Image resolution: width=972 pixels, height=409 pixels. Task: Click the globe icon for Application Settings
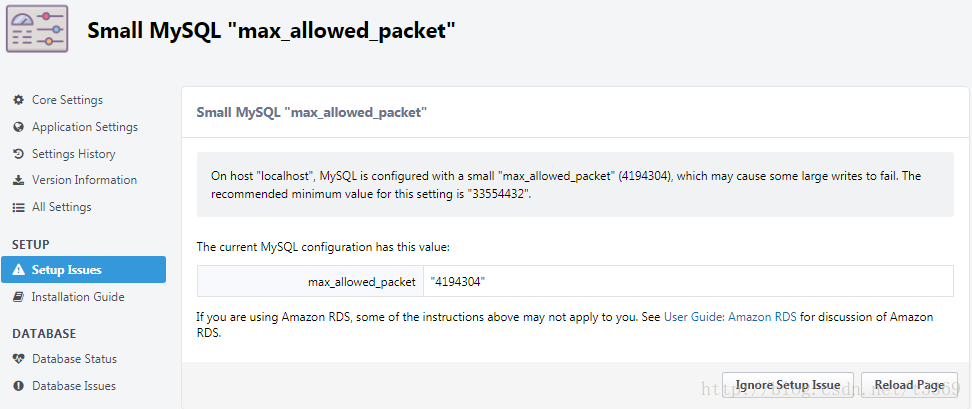(19, 127)
